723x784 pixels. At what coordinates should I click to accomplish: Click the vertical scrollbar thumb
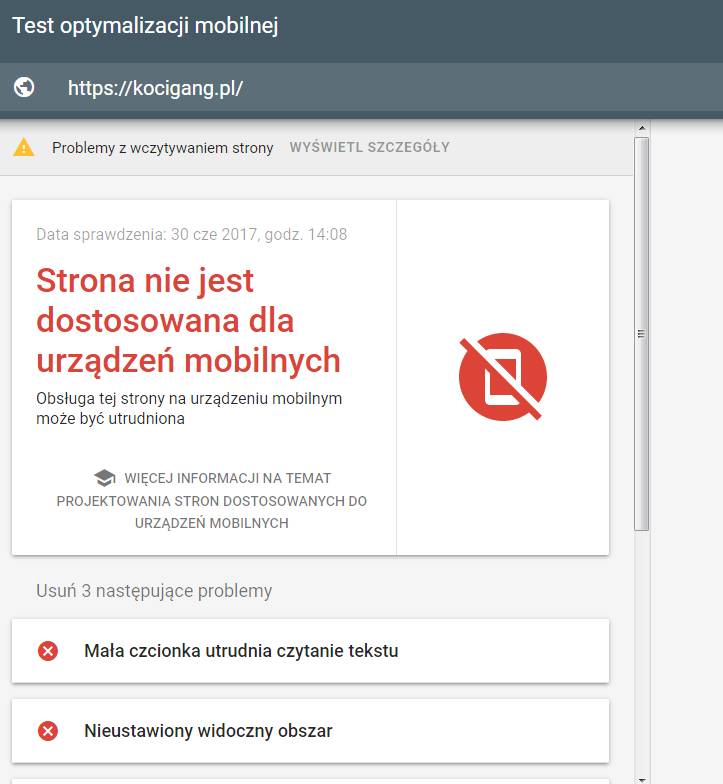[x=642, y=334]
